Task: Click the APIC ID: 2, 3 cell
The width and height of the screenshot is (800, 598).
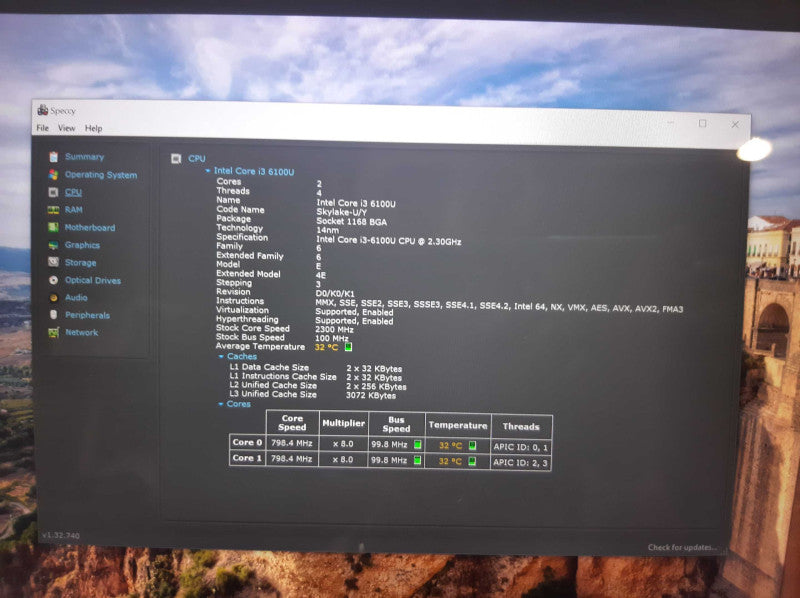Action: tap(520, 463)
